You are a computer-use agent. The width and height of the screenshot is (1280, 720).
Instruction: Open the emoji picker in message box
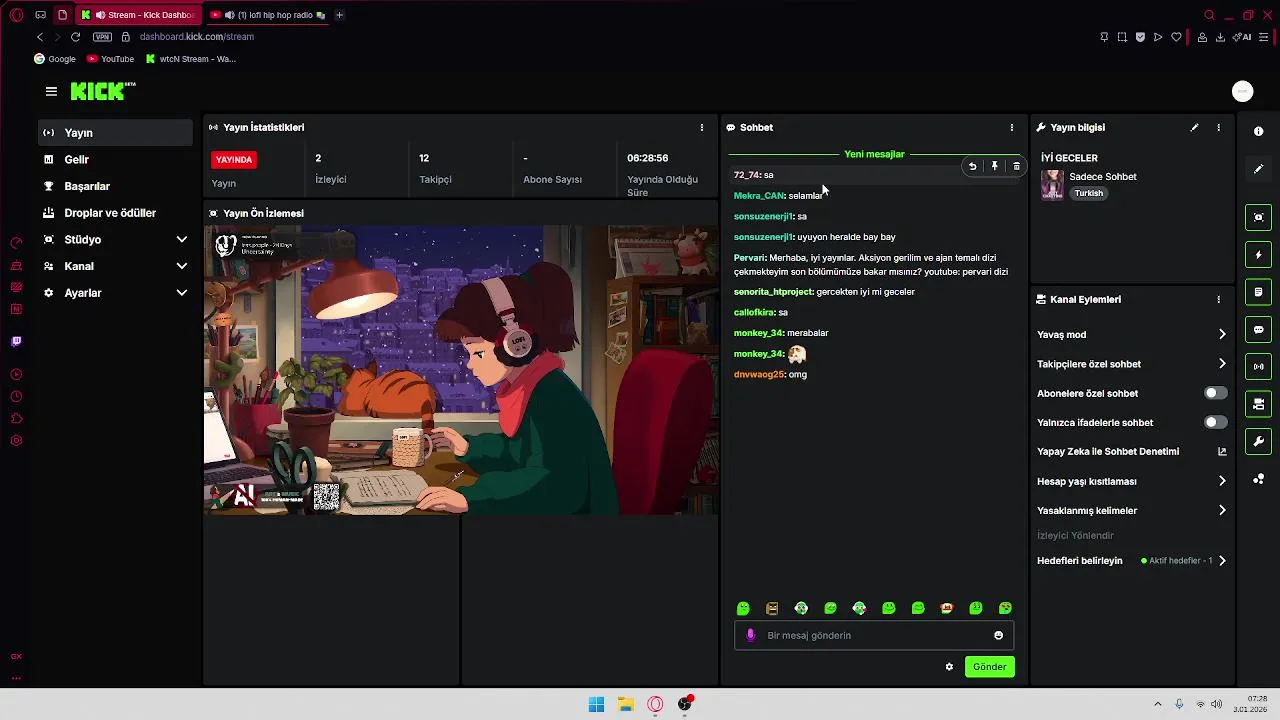998,636
